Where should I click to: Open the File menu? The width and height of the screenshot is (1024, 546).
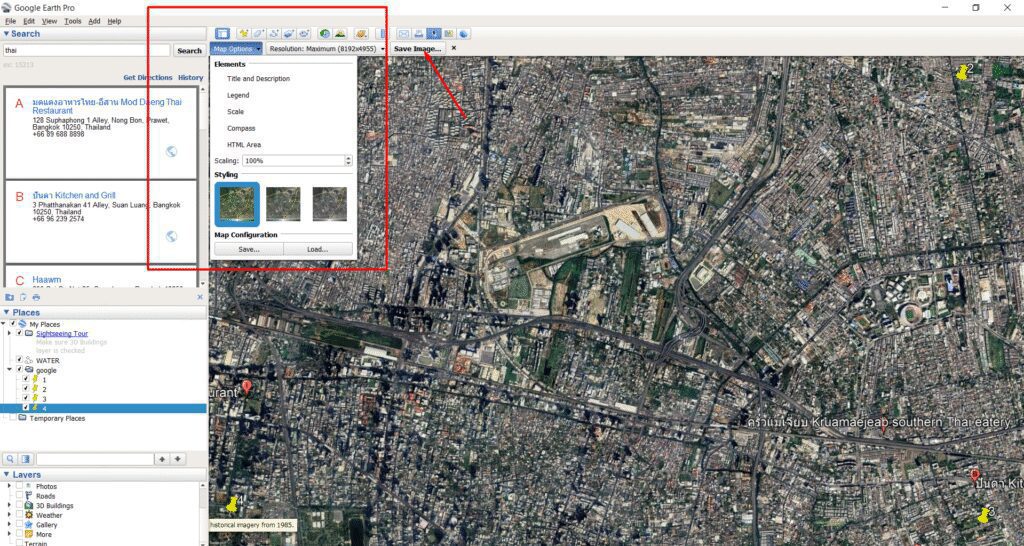pos(10,21)
